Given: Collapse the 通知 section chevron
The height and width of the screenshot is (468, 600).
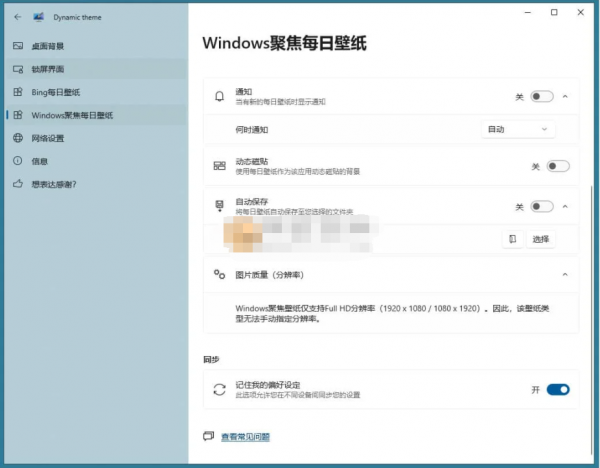Looking at the screenshot, I should tap(565, 96).
